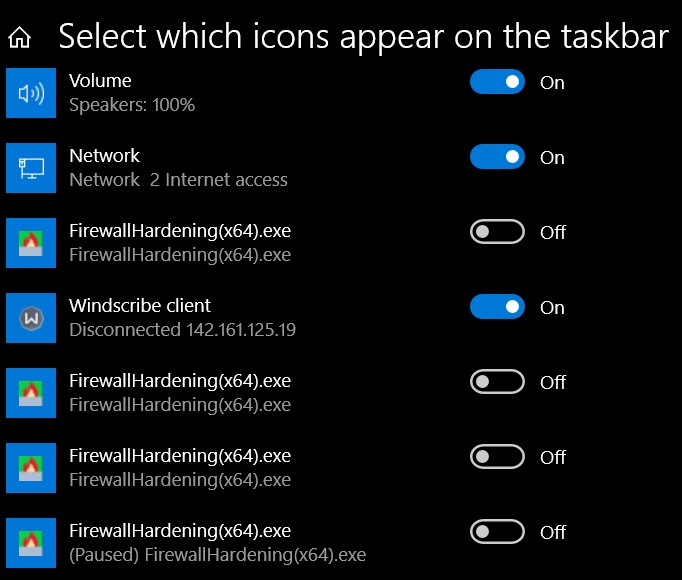Click the FirewallHardening icon directly below Network
Viewport: 682px width, 580px height.
point(31,243)
